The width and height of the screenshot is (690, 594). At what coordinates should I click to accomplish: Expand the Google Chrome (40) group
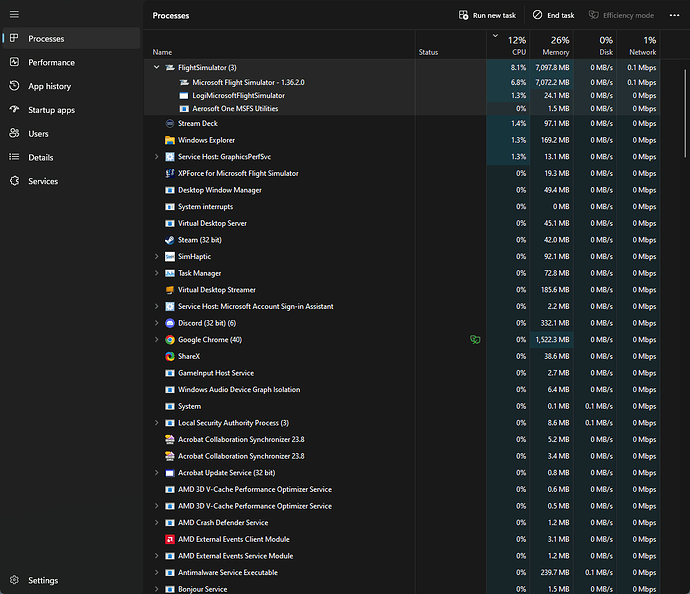[x=156, y=340]
